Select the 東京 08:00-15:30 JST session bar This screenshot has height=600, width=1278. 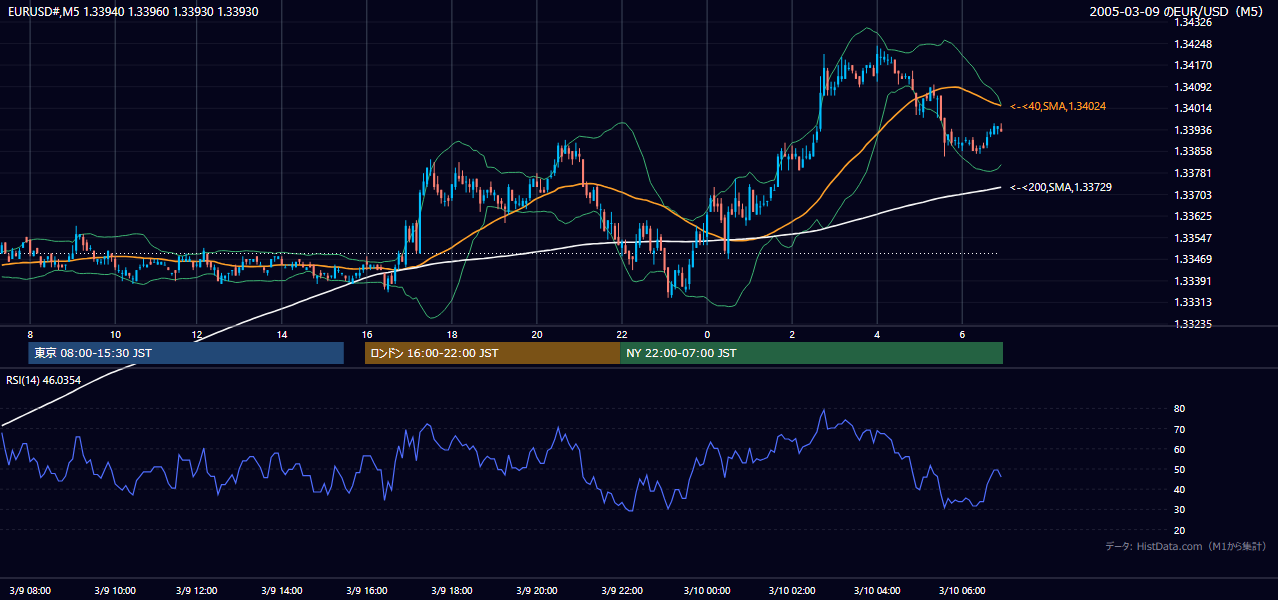tap(186, 353)
